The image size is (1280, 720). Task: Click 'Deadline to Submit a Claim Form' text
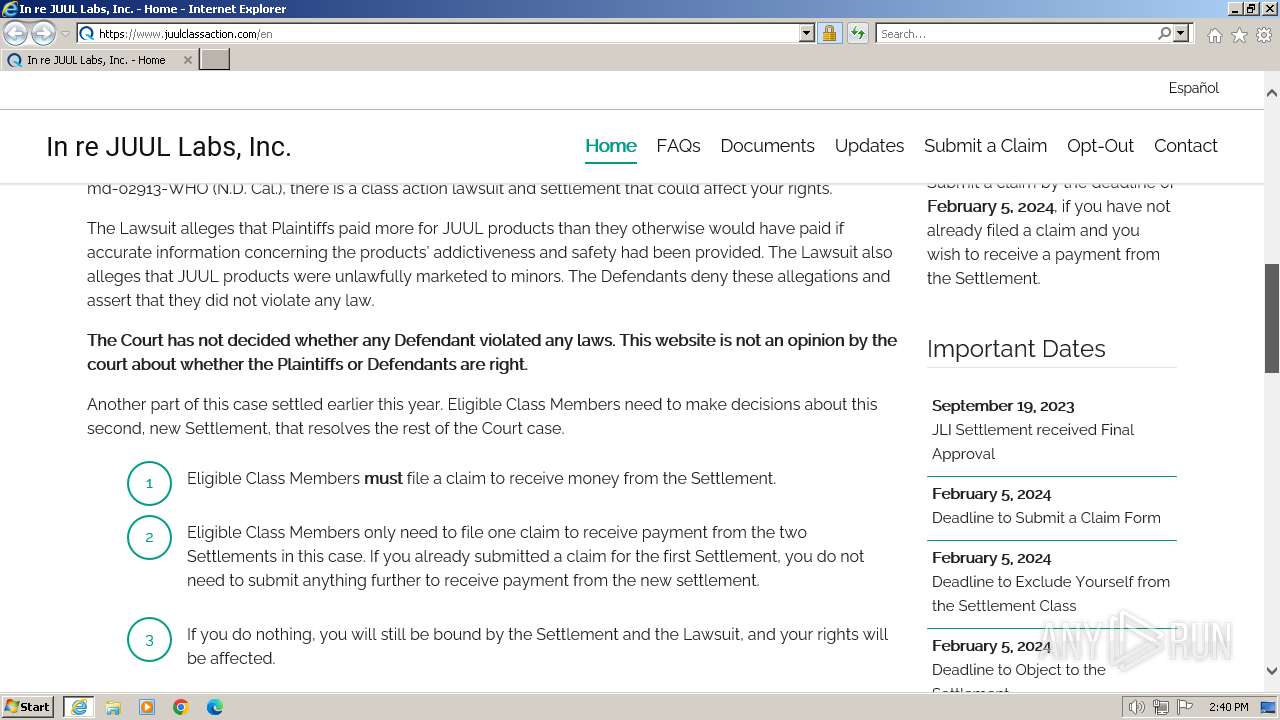(1046, 518)
